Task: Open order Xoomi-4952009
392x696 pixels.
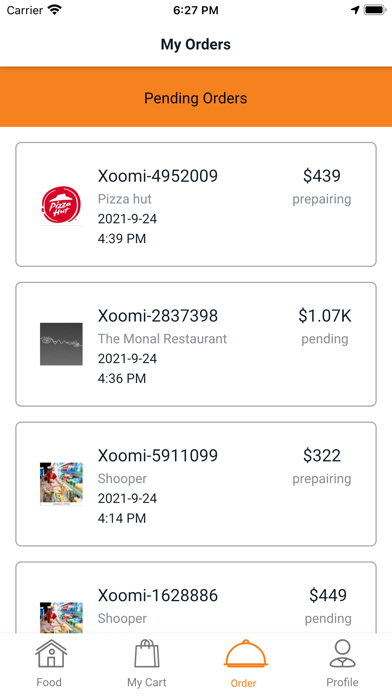Action: (196, 204)
